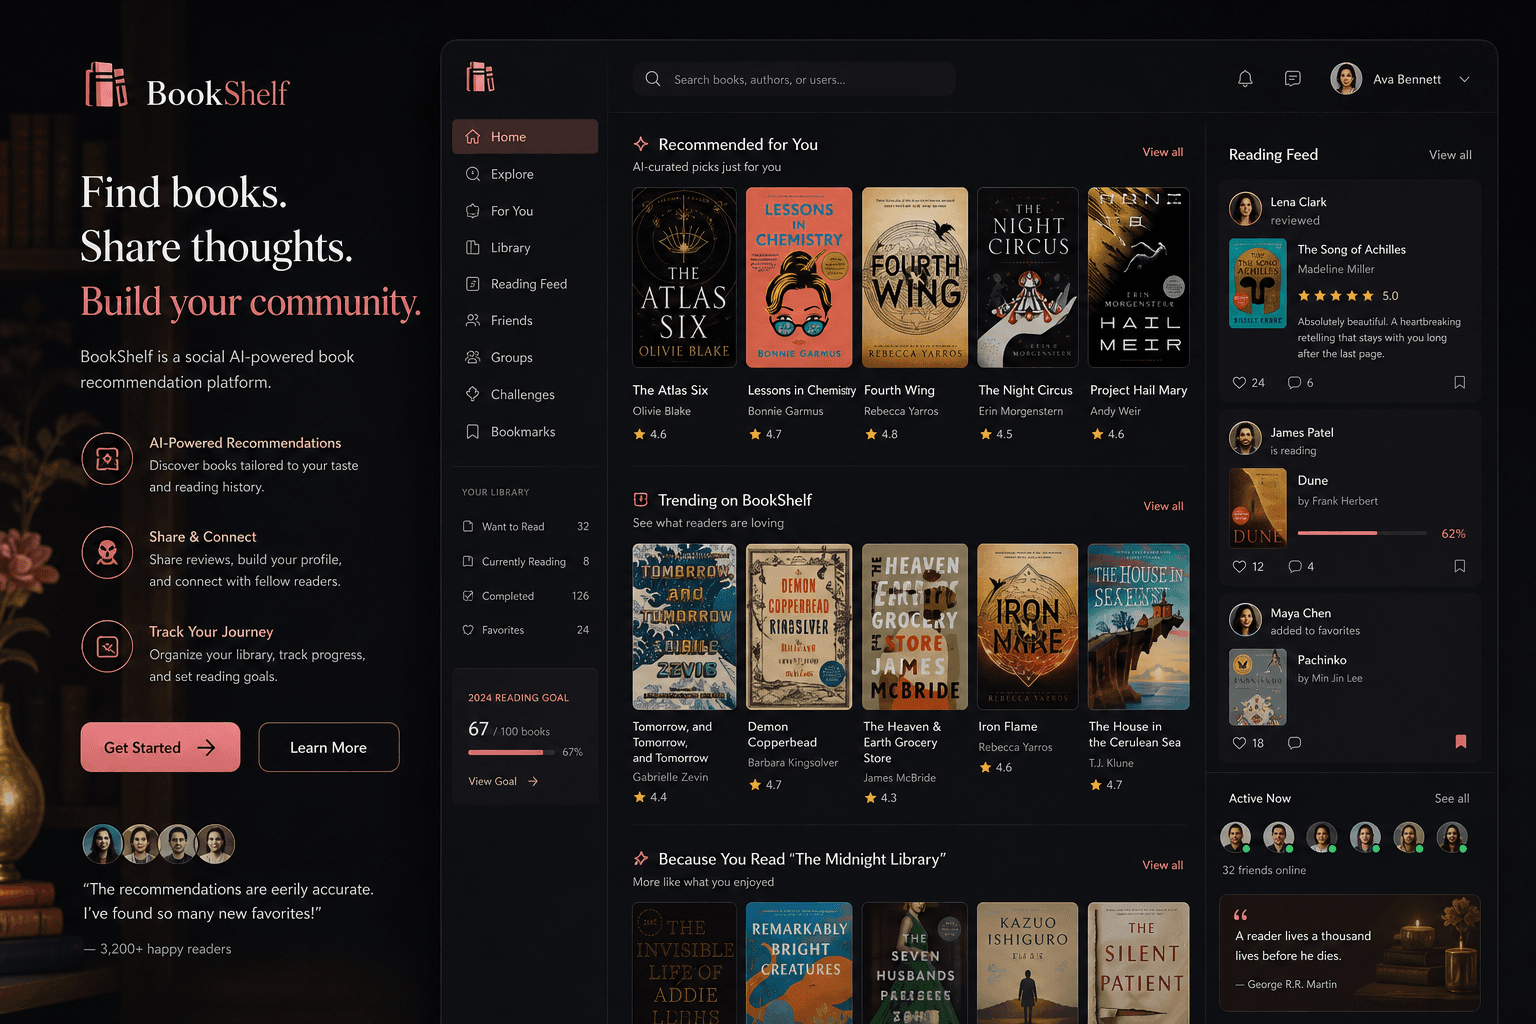
Task: Click the Learn More button
Action: pos(329,747)
